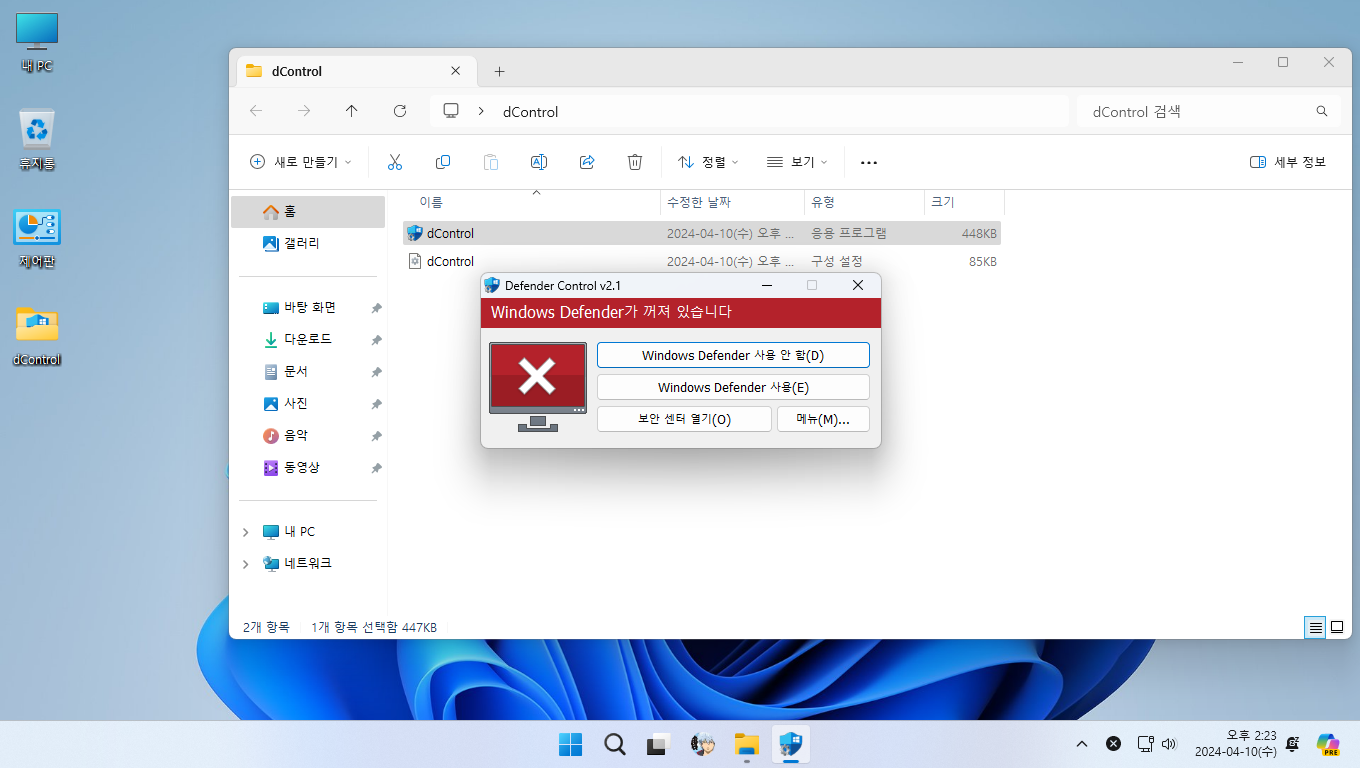
Task: Expand the 네트워크 tree node
Action: coord(246,564)
